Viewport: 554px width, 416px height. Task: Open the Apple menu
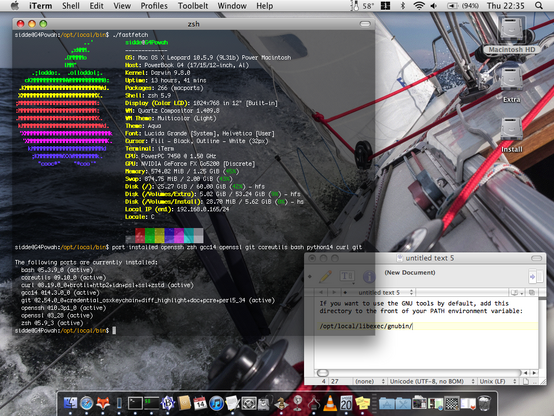tap(14, 6)
